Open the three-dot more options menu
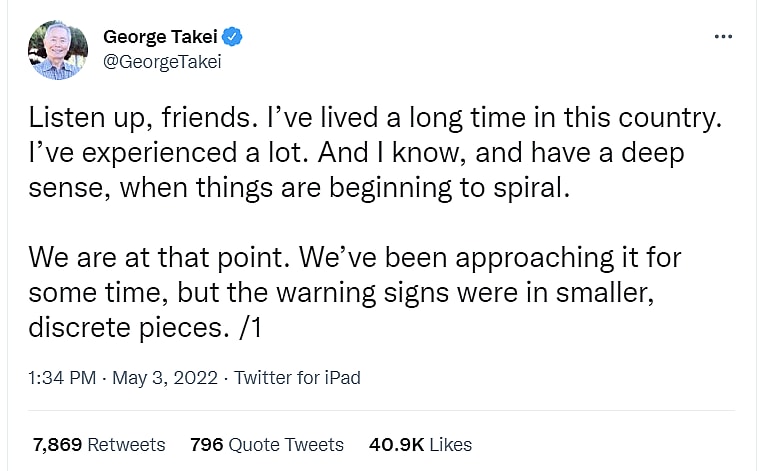This screenshot has height=471, width=759. [723, 37]
